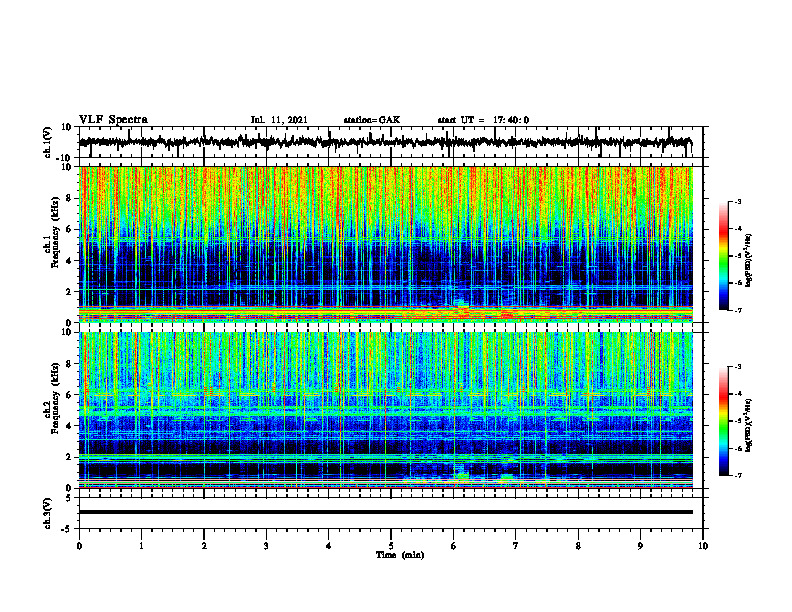Click the "station=GAK" header text
Screen dimensions: 792x612
pyautogui.click(x=372, y=120)
